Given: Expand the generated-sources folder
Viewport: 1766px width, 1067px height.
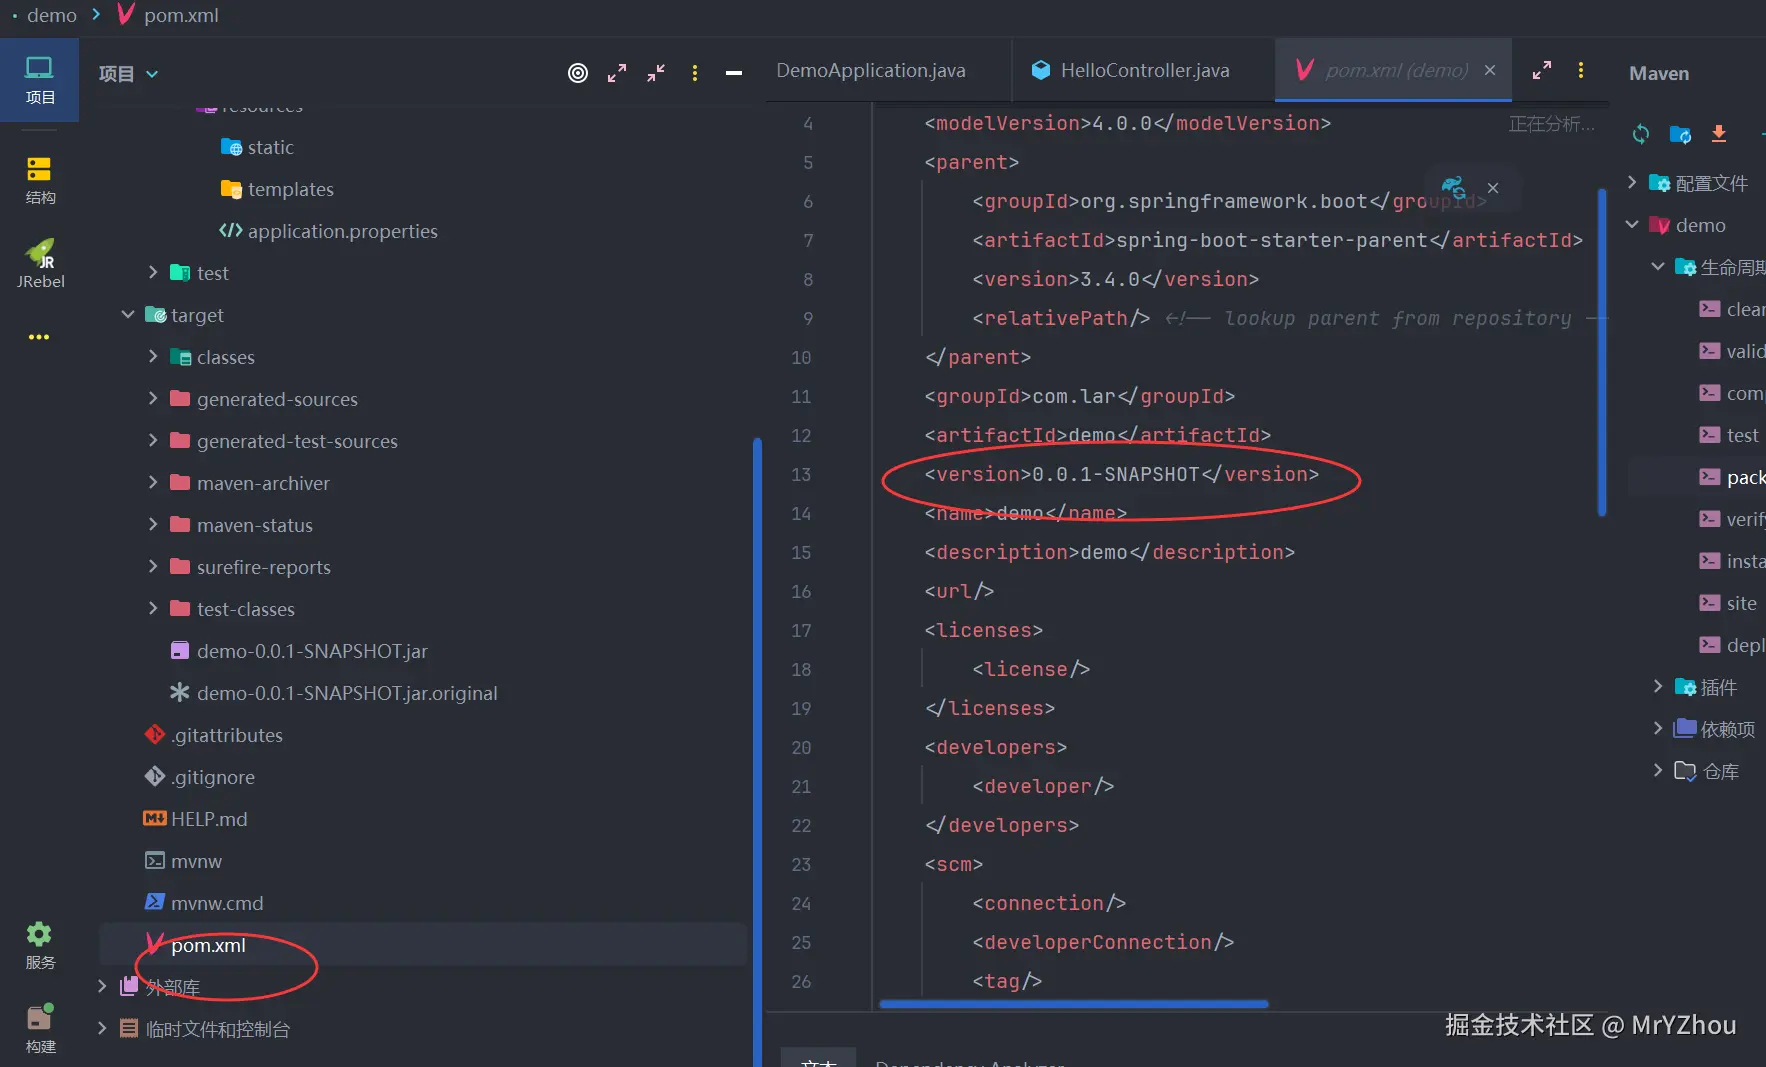Looking at the screenshot, I should coord(153,398).
